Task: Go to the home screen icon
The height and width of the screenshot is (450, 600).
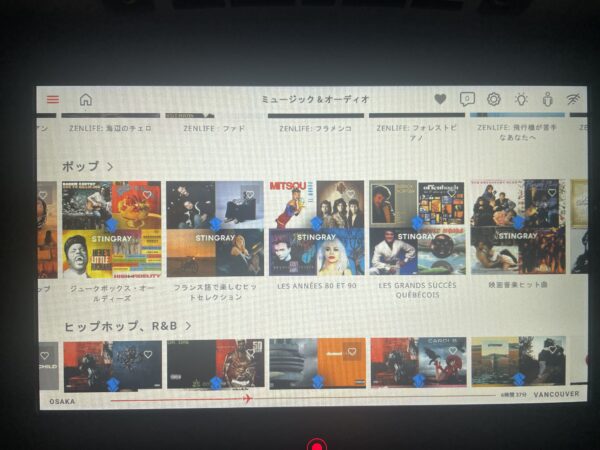Action: pos(86,99)
